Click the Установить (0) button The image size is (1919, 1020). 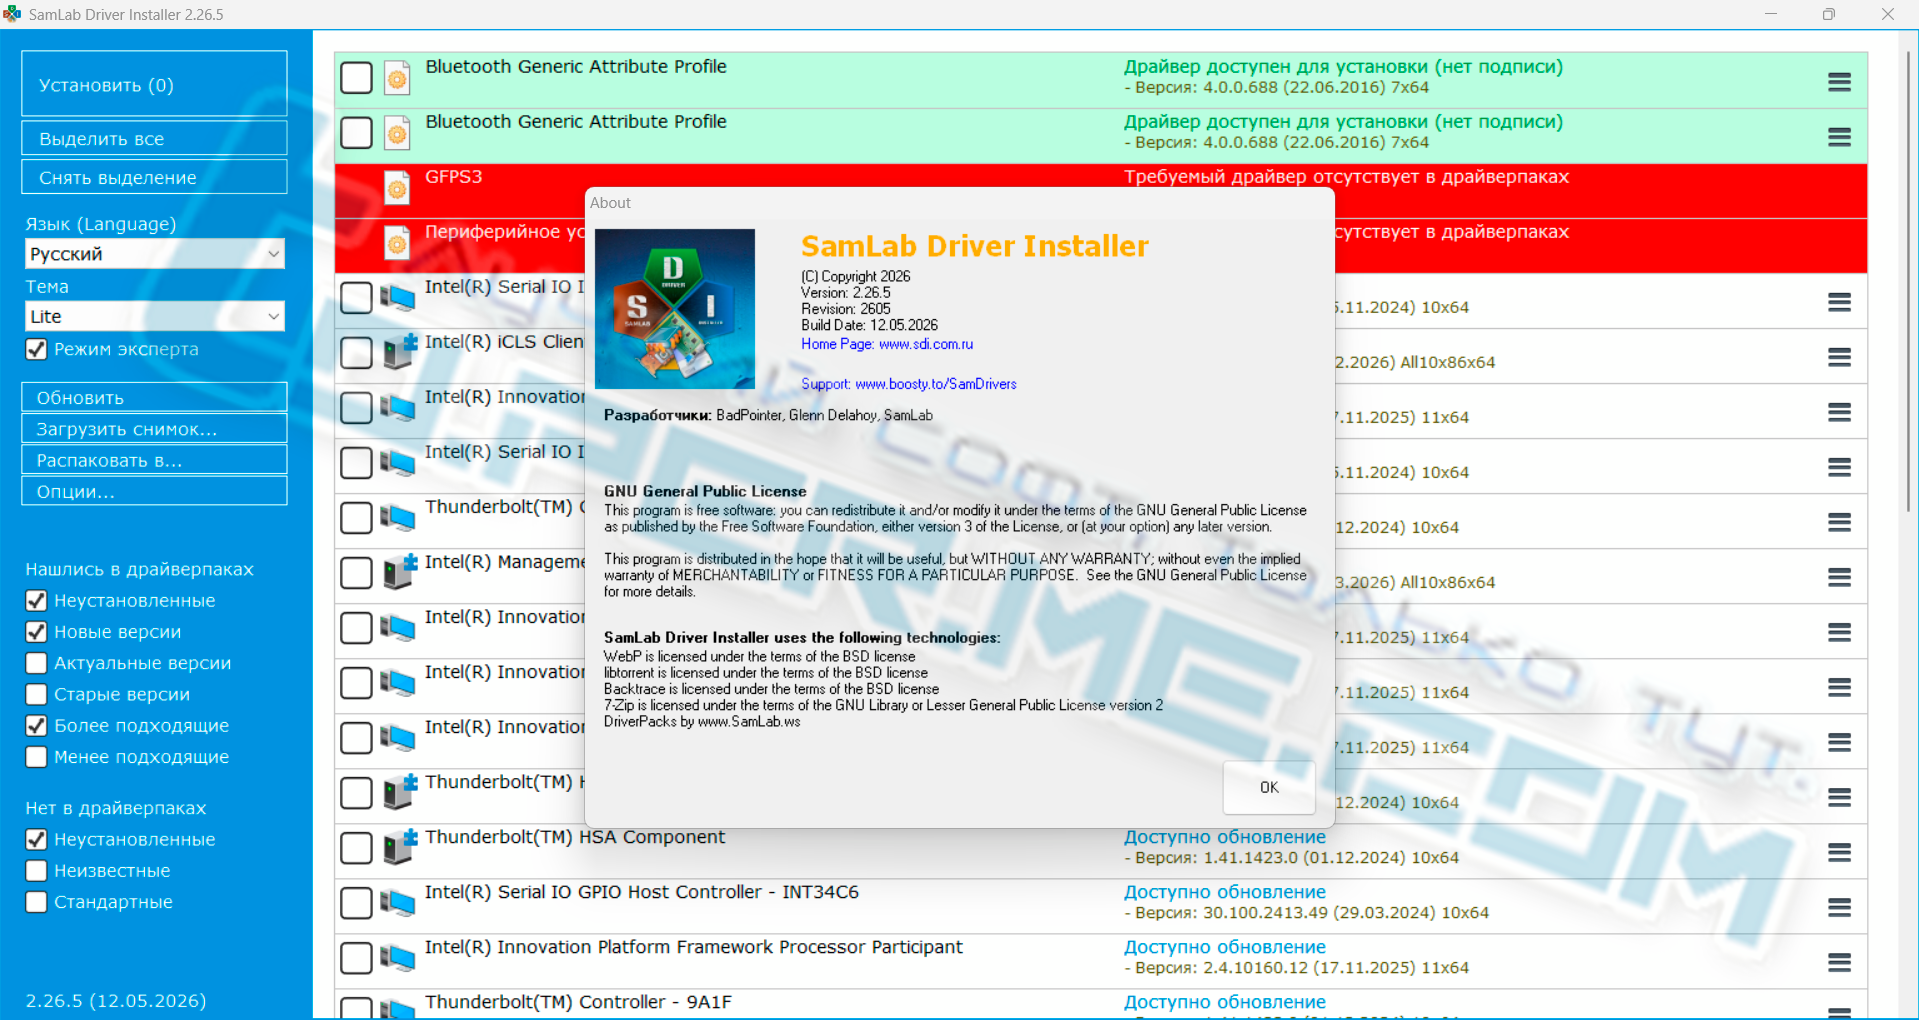coord(154,84)
